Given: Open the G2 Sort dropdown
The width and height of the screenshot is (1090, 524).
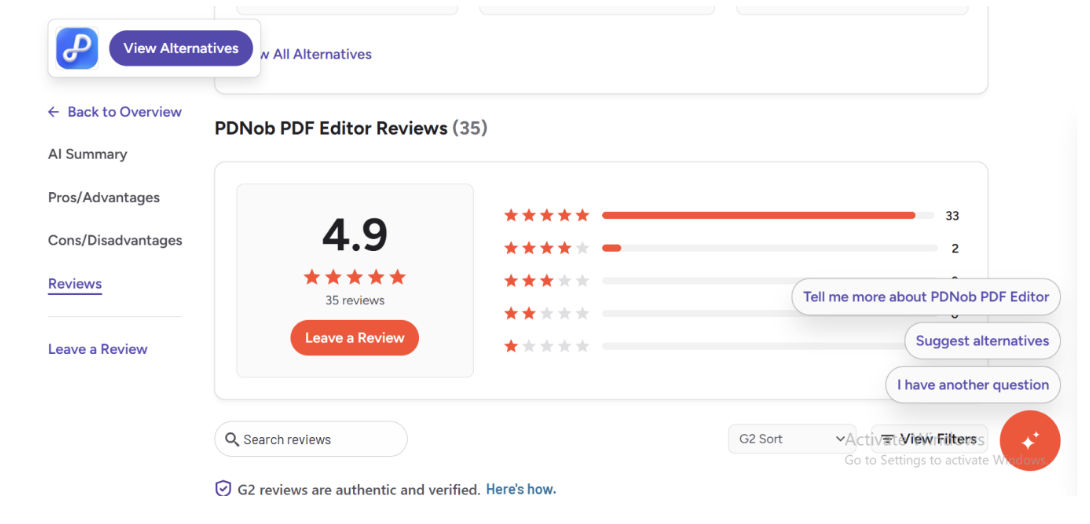Looking at the screenshot, I should (x=791, y=439).
